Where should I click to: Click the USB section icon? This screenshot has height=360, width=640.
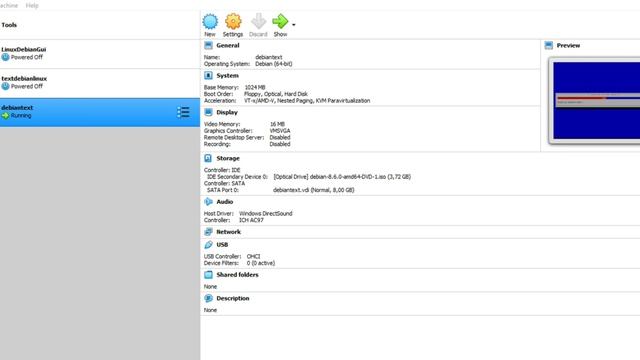[208, 244]
